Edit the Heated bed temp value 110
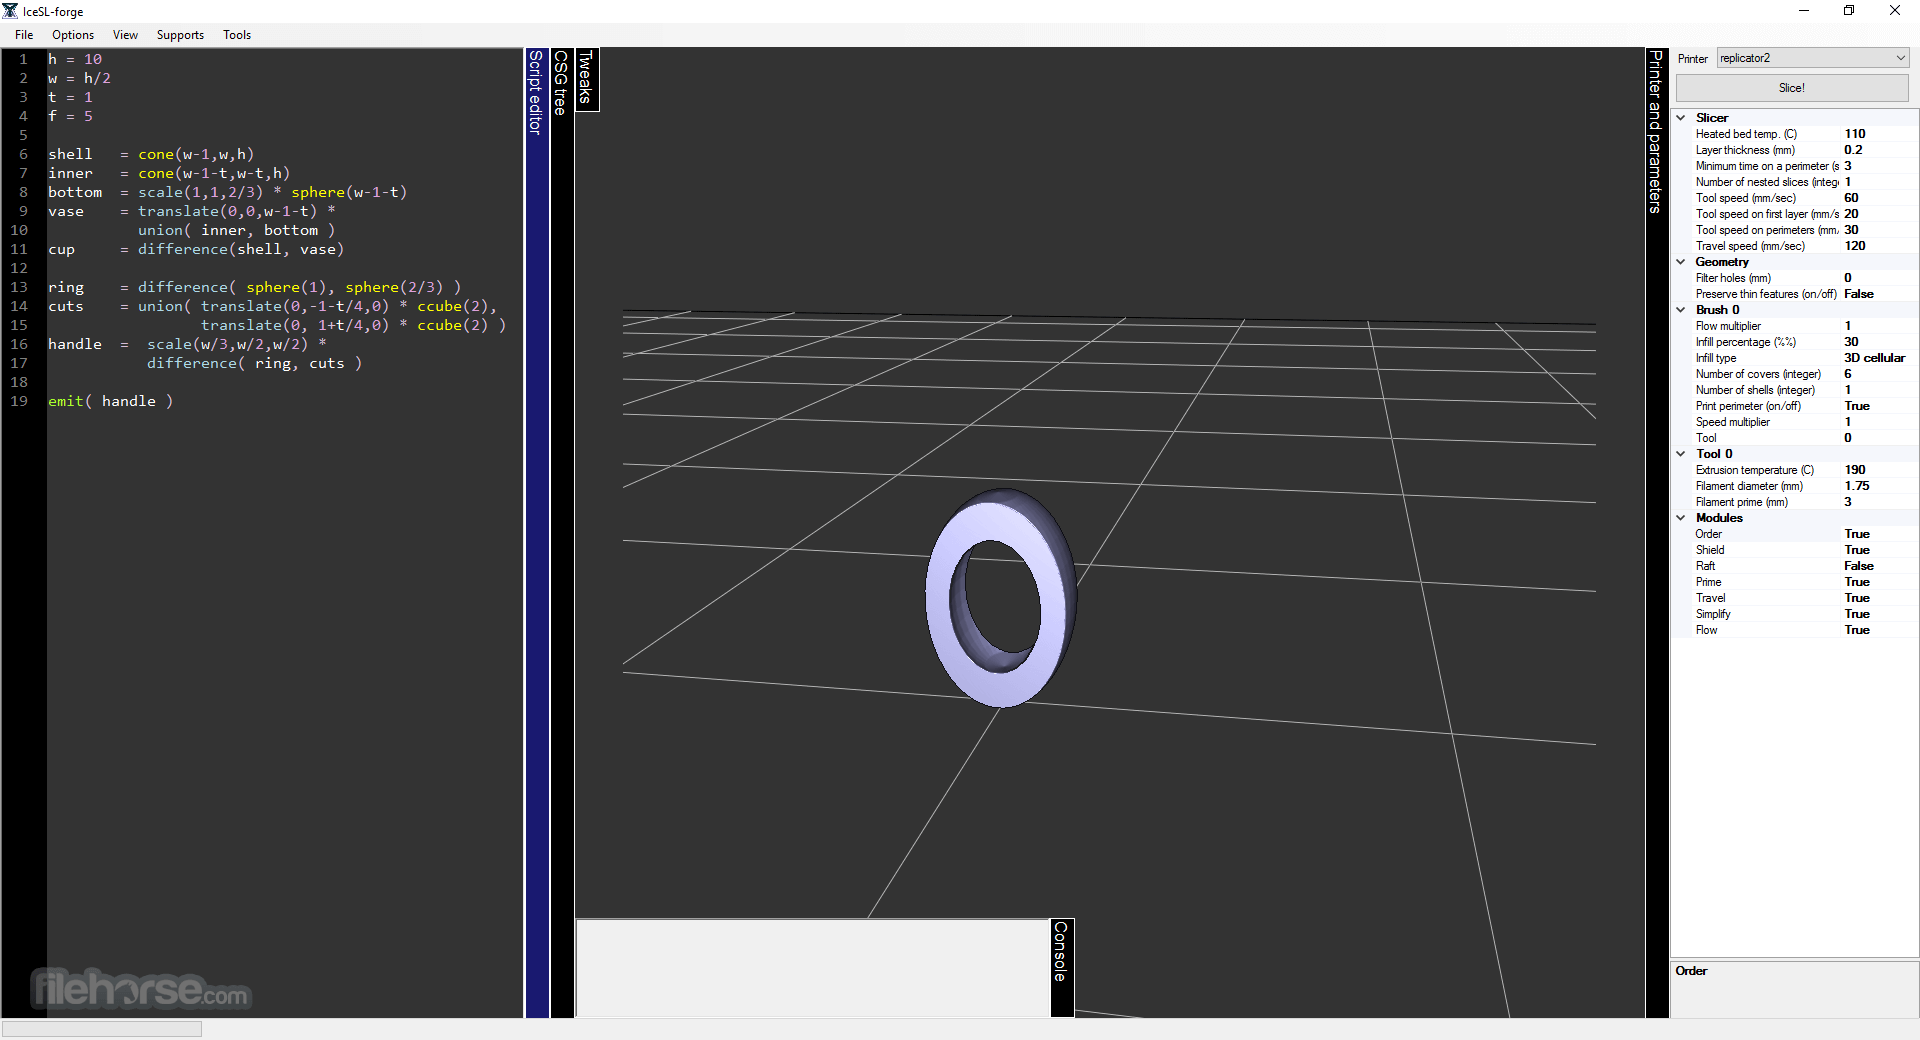The width and height of the screenshot is (1920, 1040). click(x=1855, y=134)
